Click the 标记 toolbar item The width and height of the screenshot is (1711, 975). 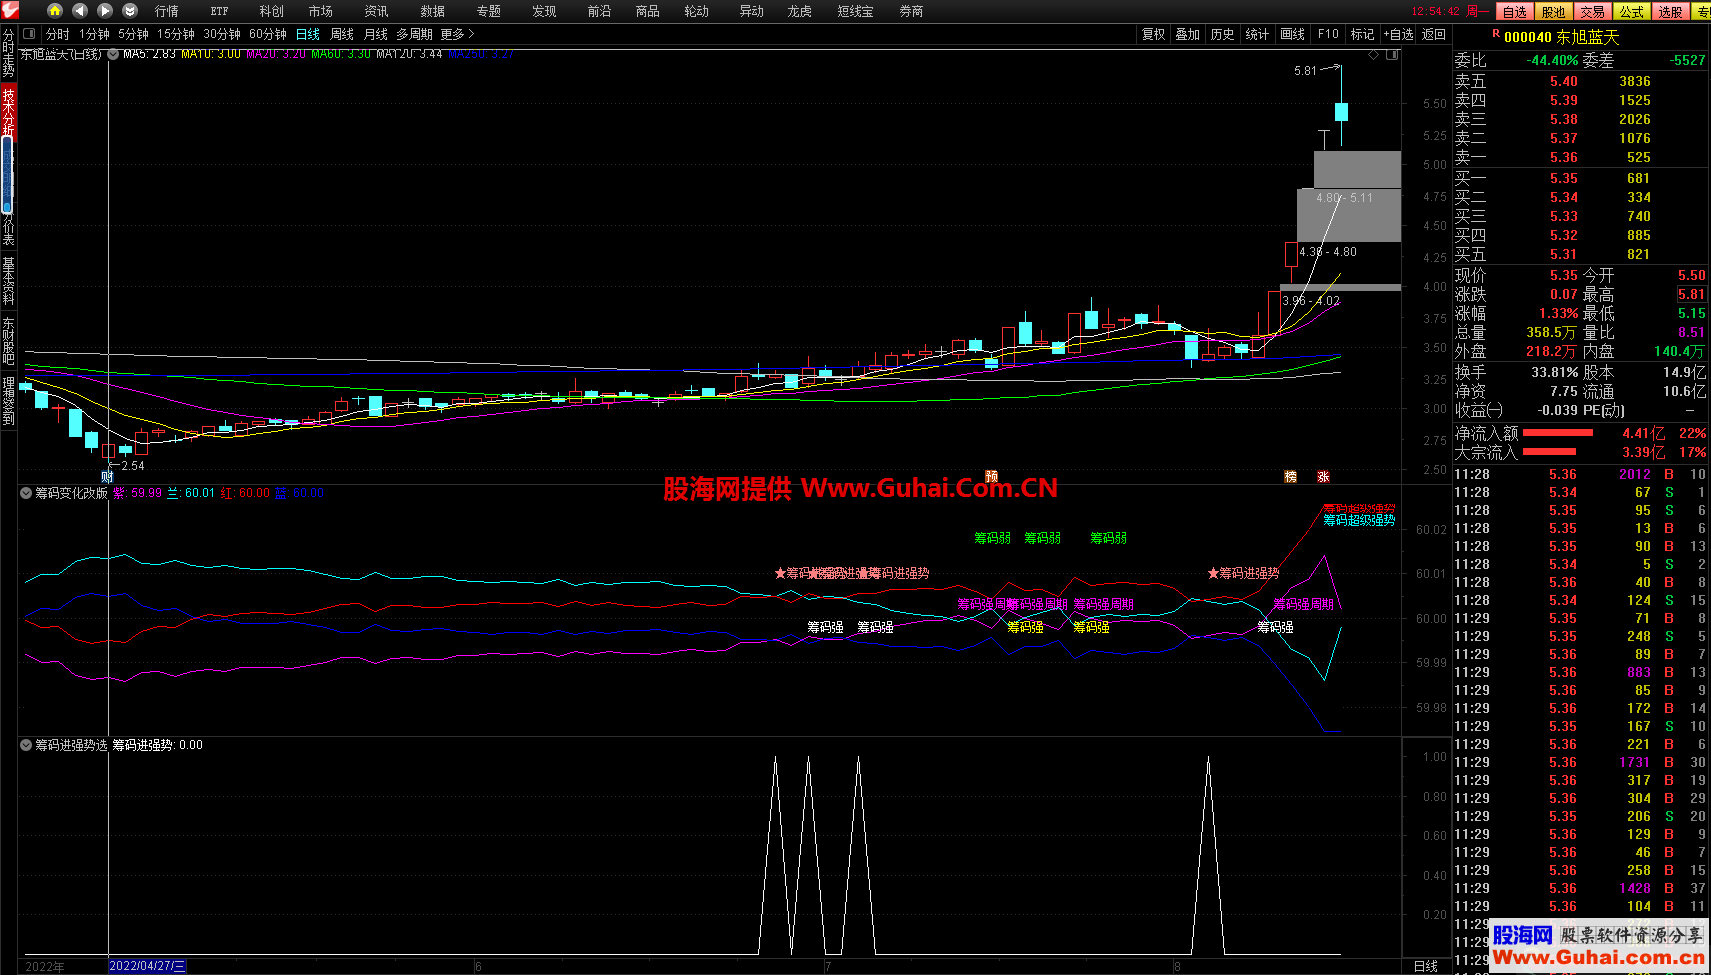(1362, 34)
